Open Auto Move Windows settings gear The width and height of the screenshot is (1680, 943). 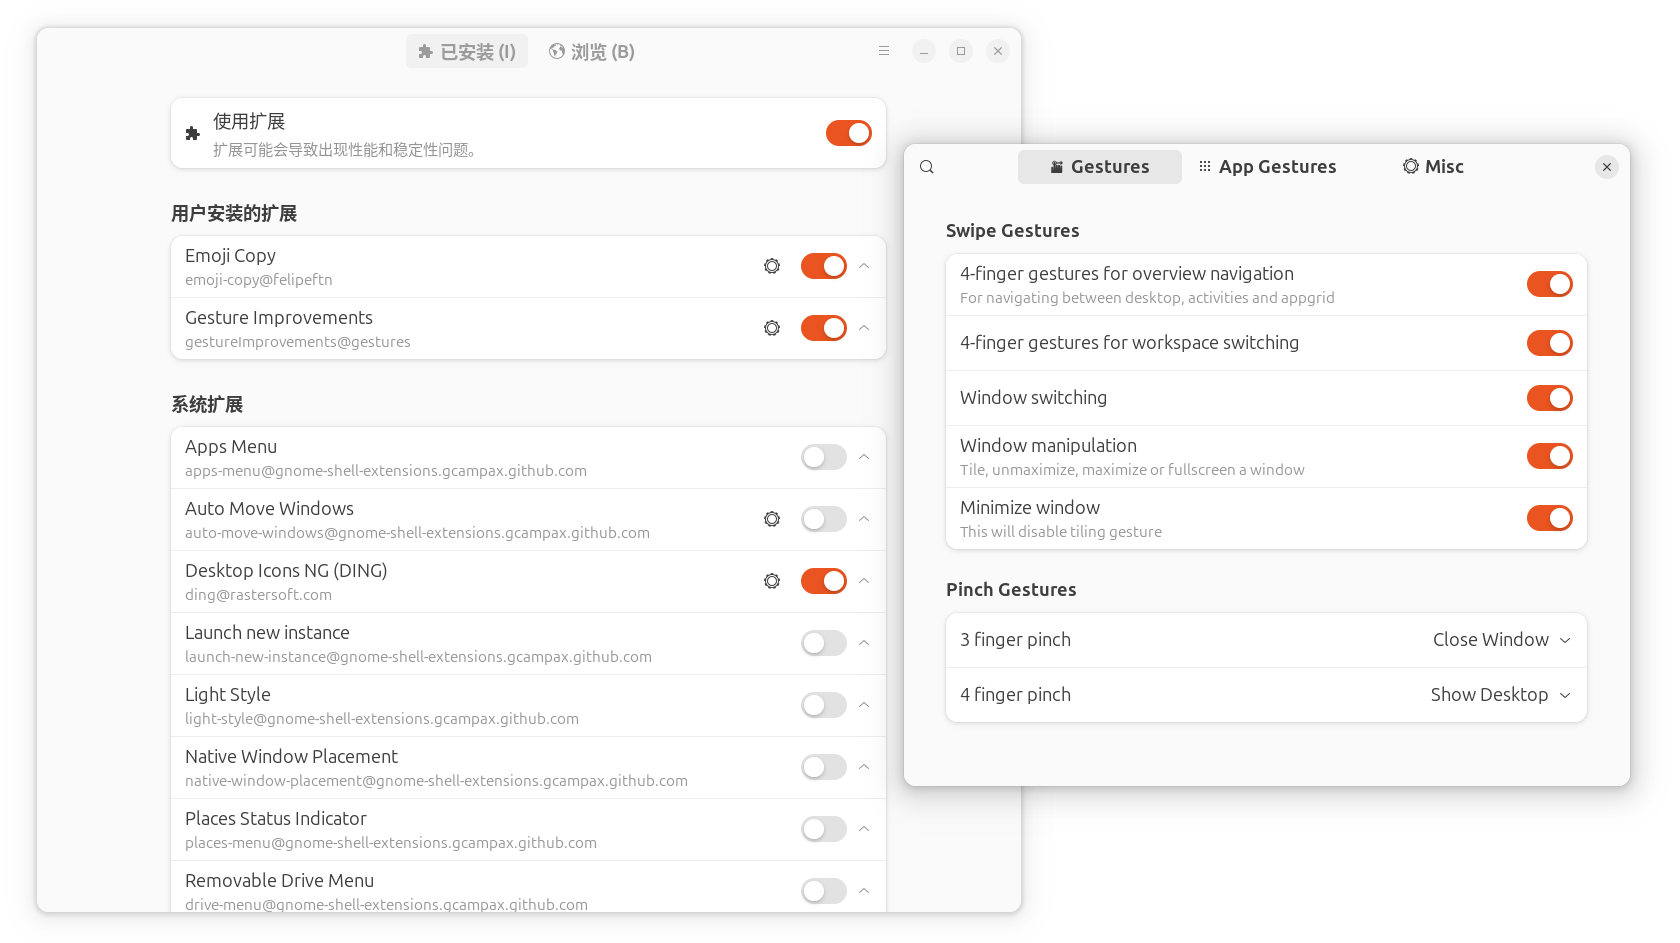pyautogui.click(x=772, y=519)
